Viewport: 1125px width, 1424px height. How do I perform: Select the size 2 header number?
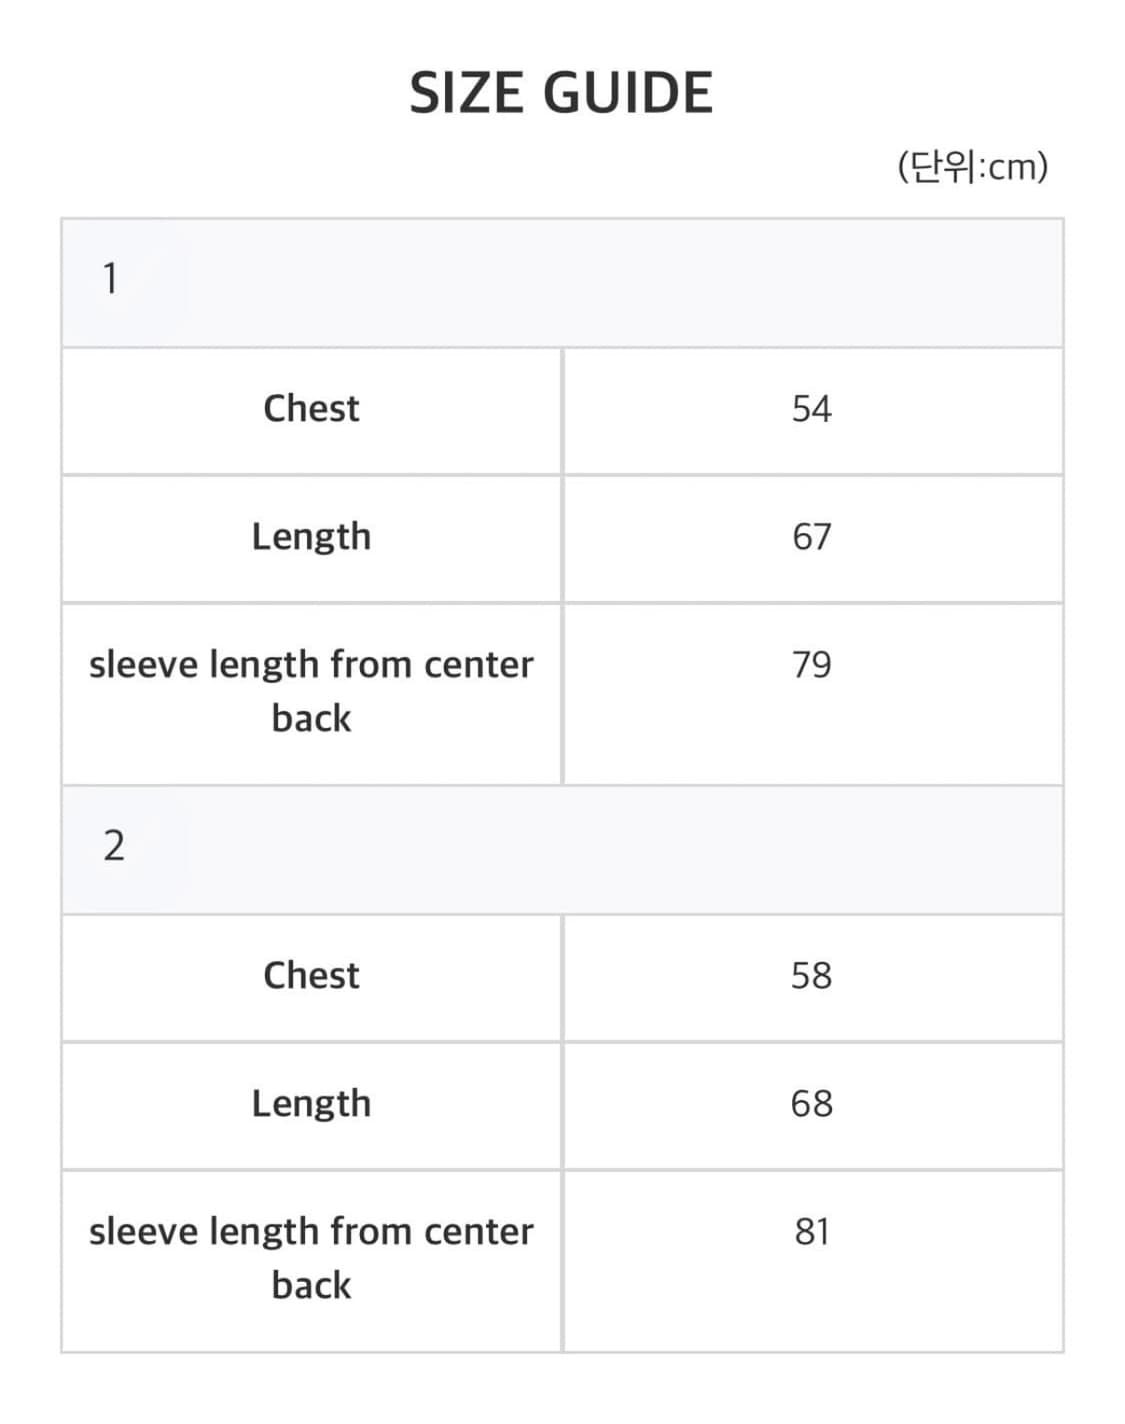(x=114, y=846)
